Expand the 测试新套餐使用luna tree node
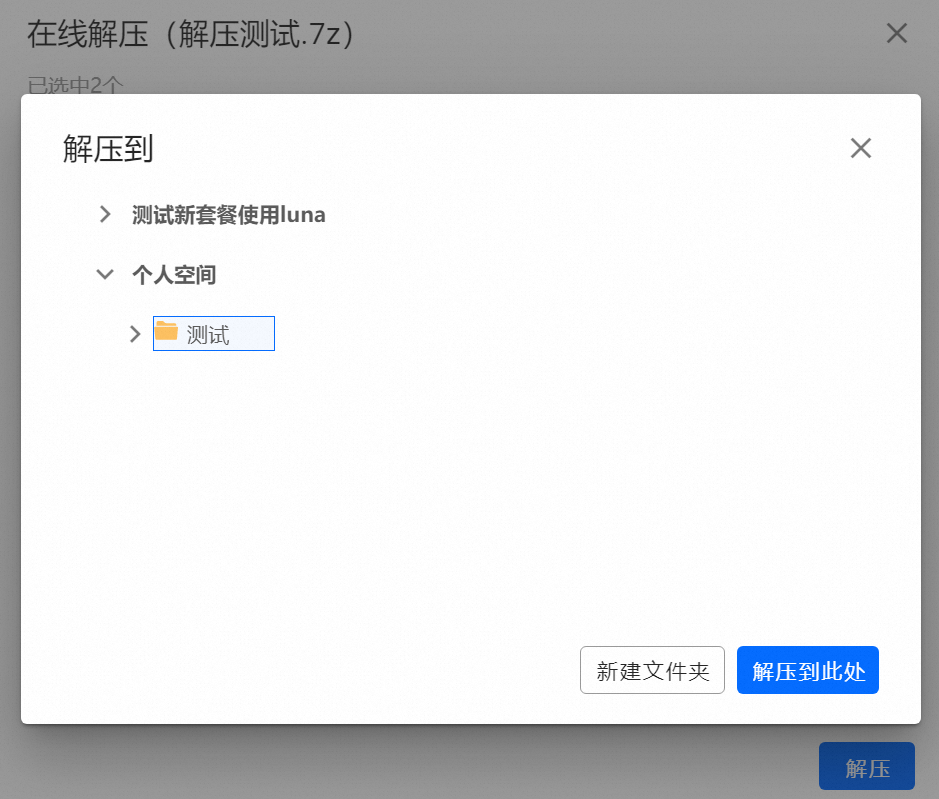 click(105, 214)
